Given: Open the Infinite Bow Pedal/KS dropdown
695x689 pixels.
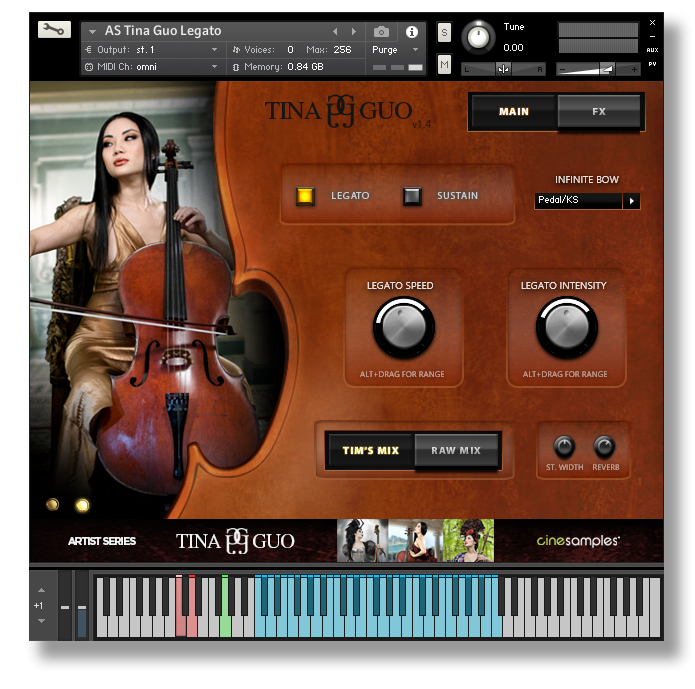Looking at the screenshot, I should pyautogui.click(x=587, y=200).
